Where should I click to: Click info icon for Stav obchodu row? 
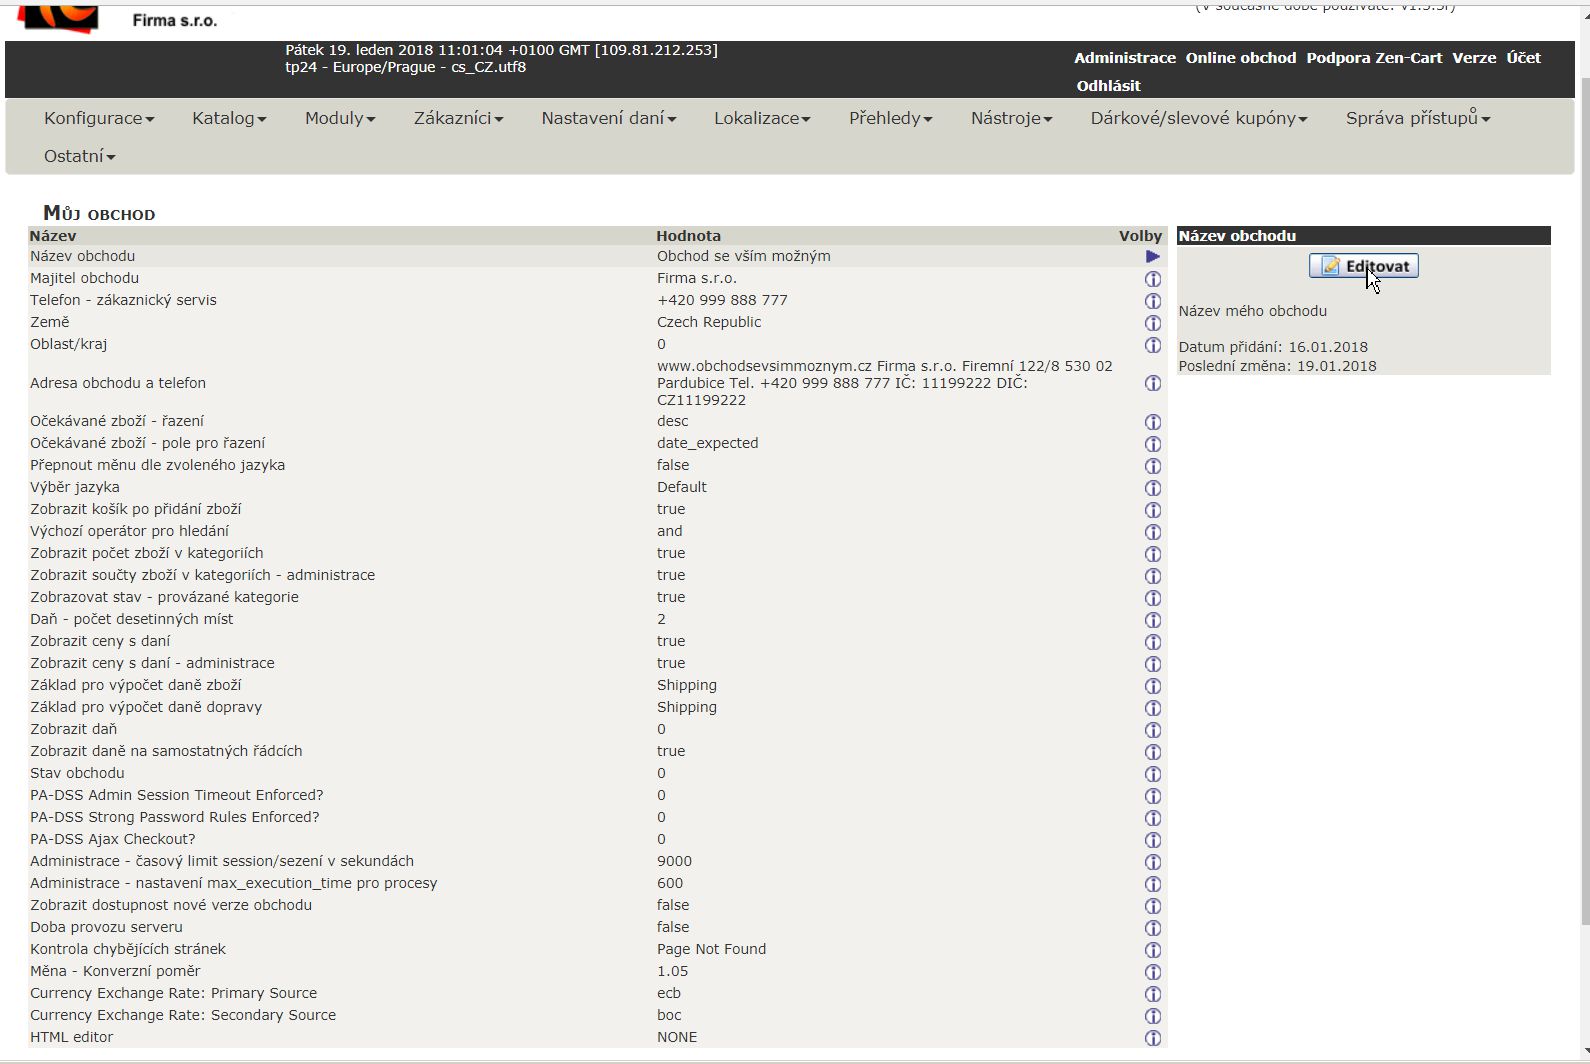click(x=1152, y=774)
